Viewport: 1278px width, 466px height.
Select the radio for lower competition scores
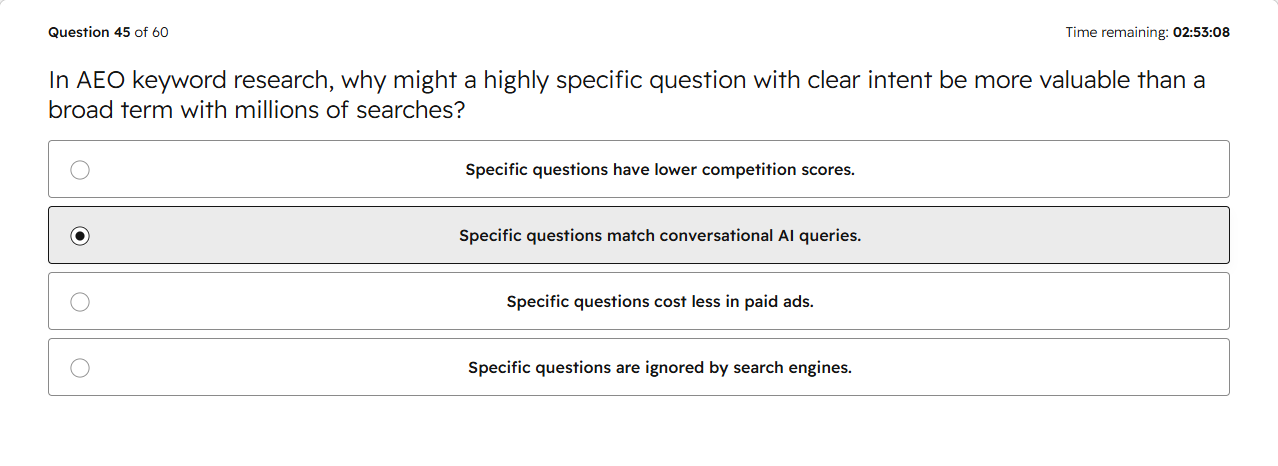(80, 170)
